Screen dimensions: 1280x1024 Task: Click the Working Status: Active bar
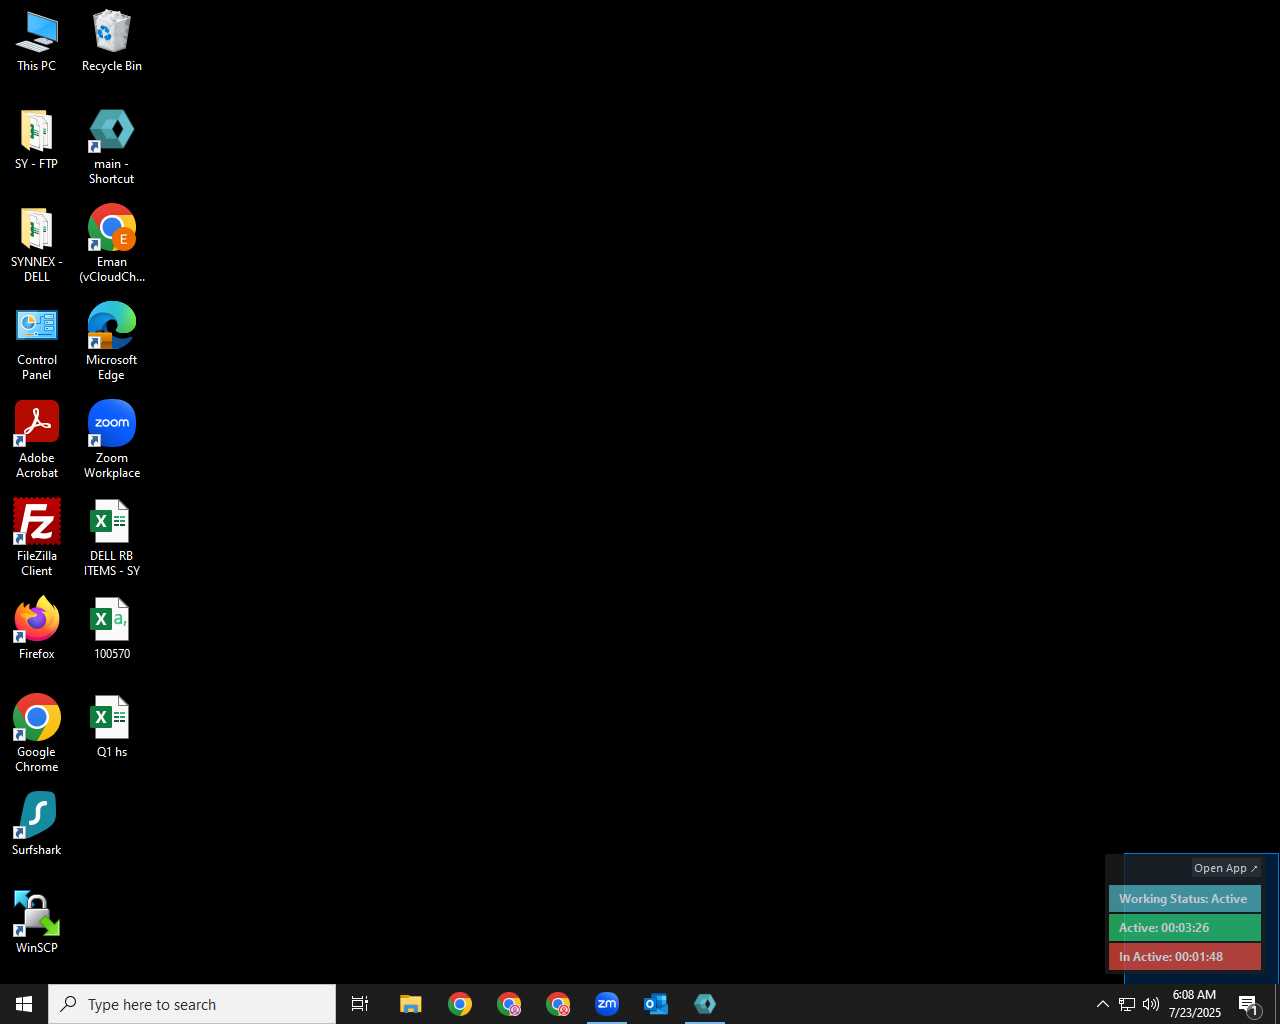click(x=1185, y=899)
